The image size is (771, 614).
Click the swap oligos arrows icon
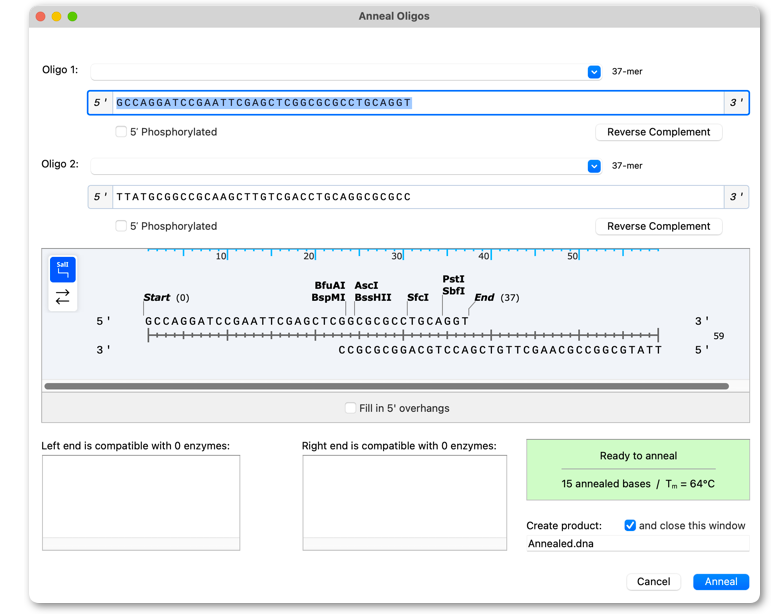[x=62, y=297]
